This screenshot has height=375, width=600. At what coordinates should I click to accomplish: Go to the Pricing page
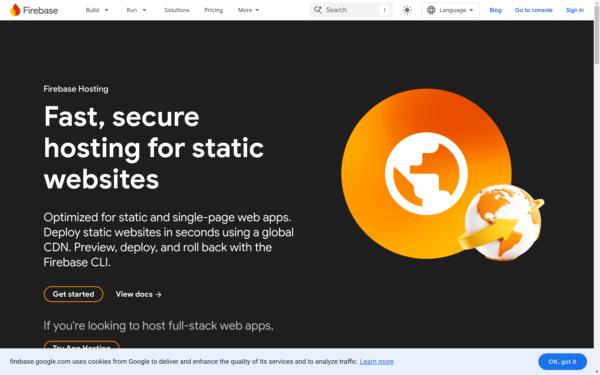(x=214, y=10)
